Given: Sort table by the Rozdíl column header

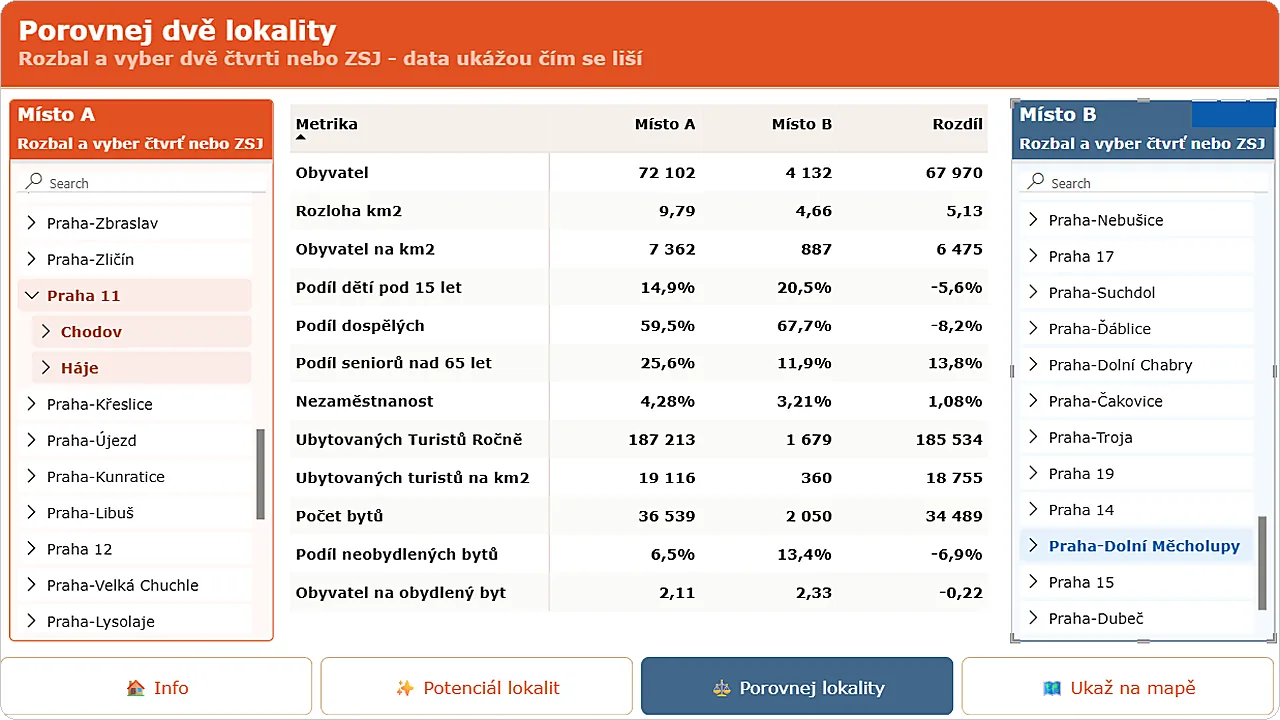Looking at the screenshot, I should point(957,124).
